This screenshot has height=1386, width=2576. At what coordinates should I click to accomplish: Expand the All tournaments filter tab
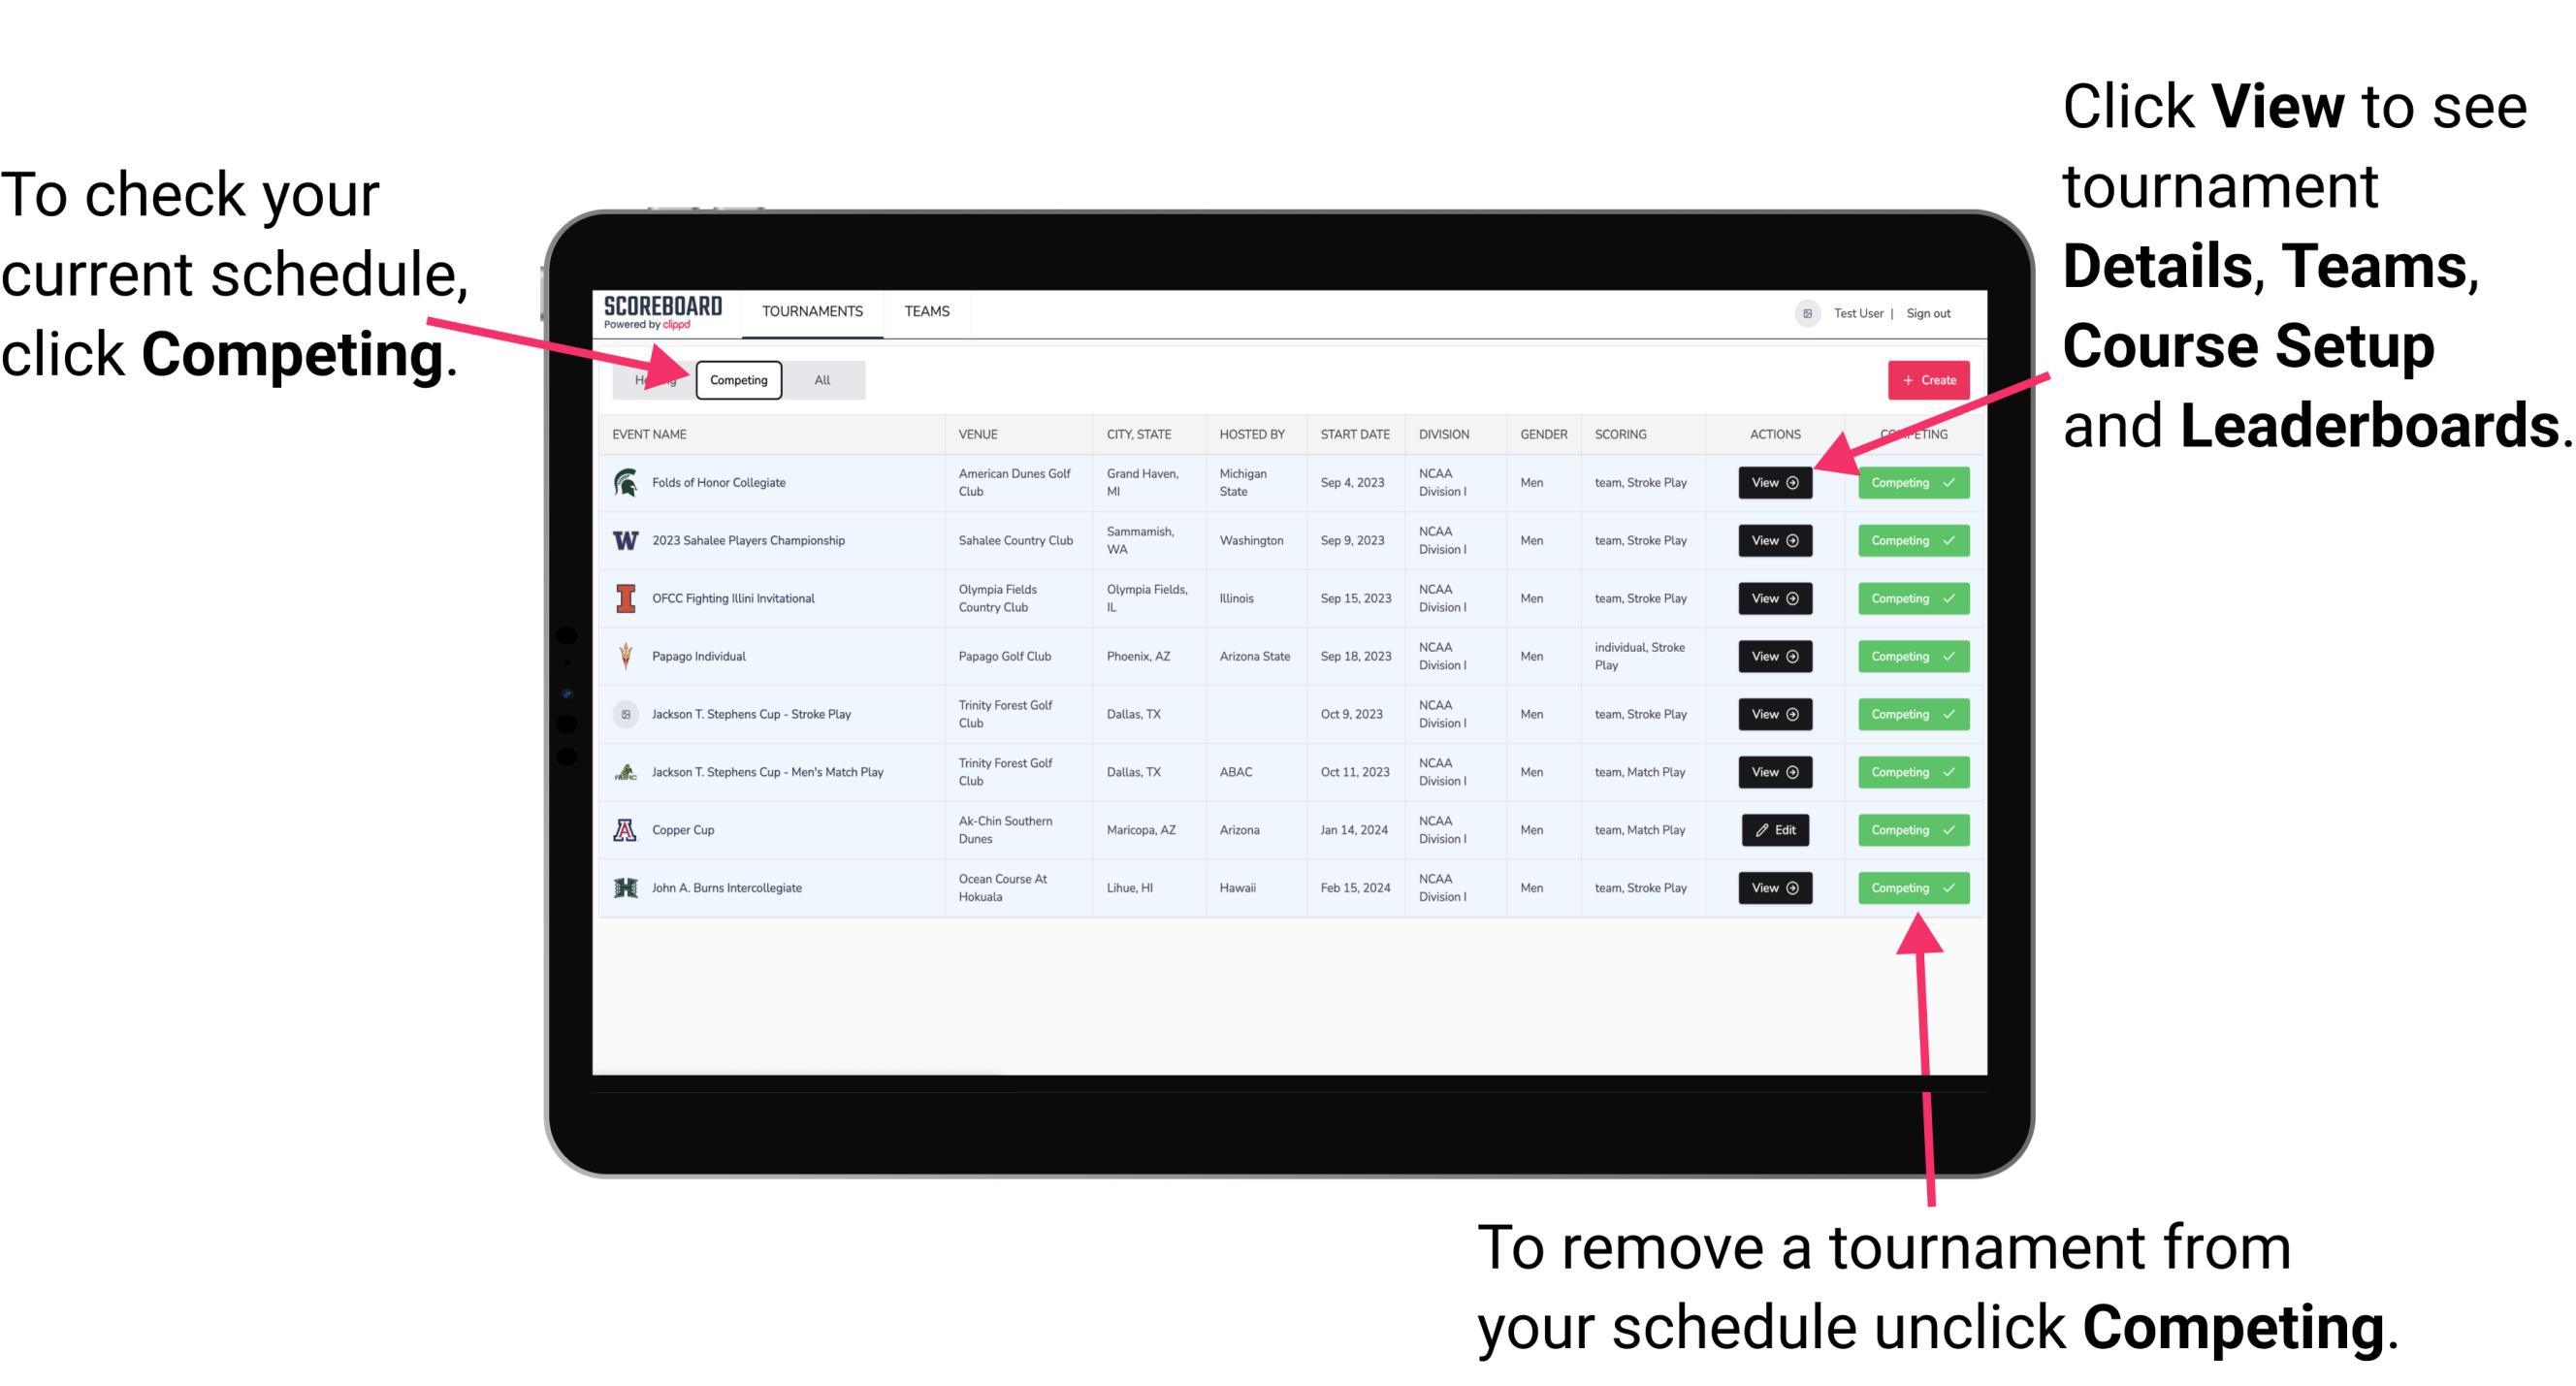pos(818,379)
